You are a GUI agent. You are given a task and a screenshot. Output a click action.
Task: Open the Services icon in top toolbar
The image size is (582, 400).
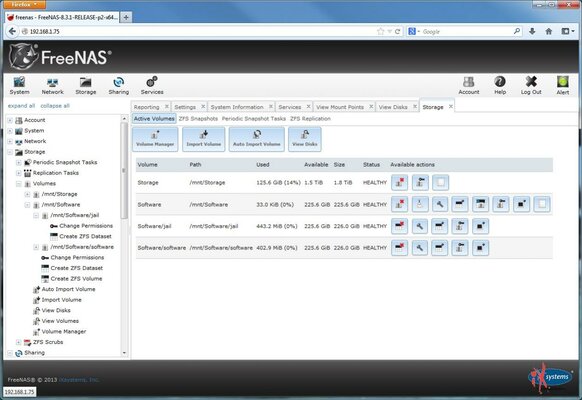(x=152, y=86)
